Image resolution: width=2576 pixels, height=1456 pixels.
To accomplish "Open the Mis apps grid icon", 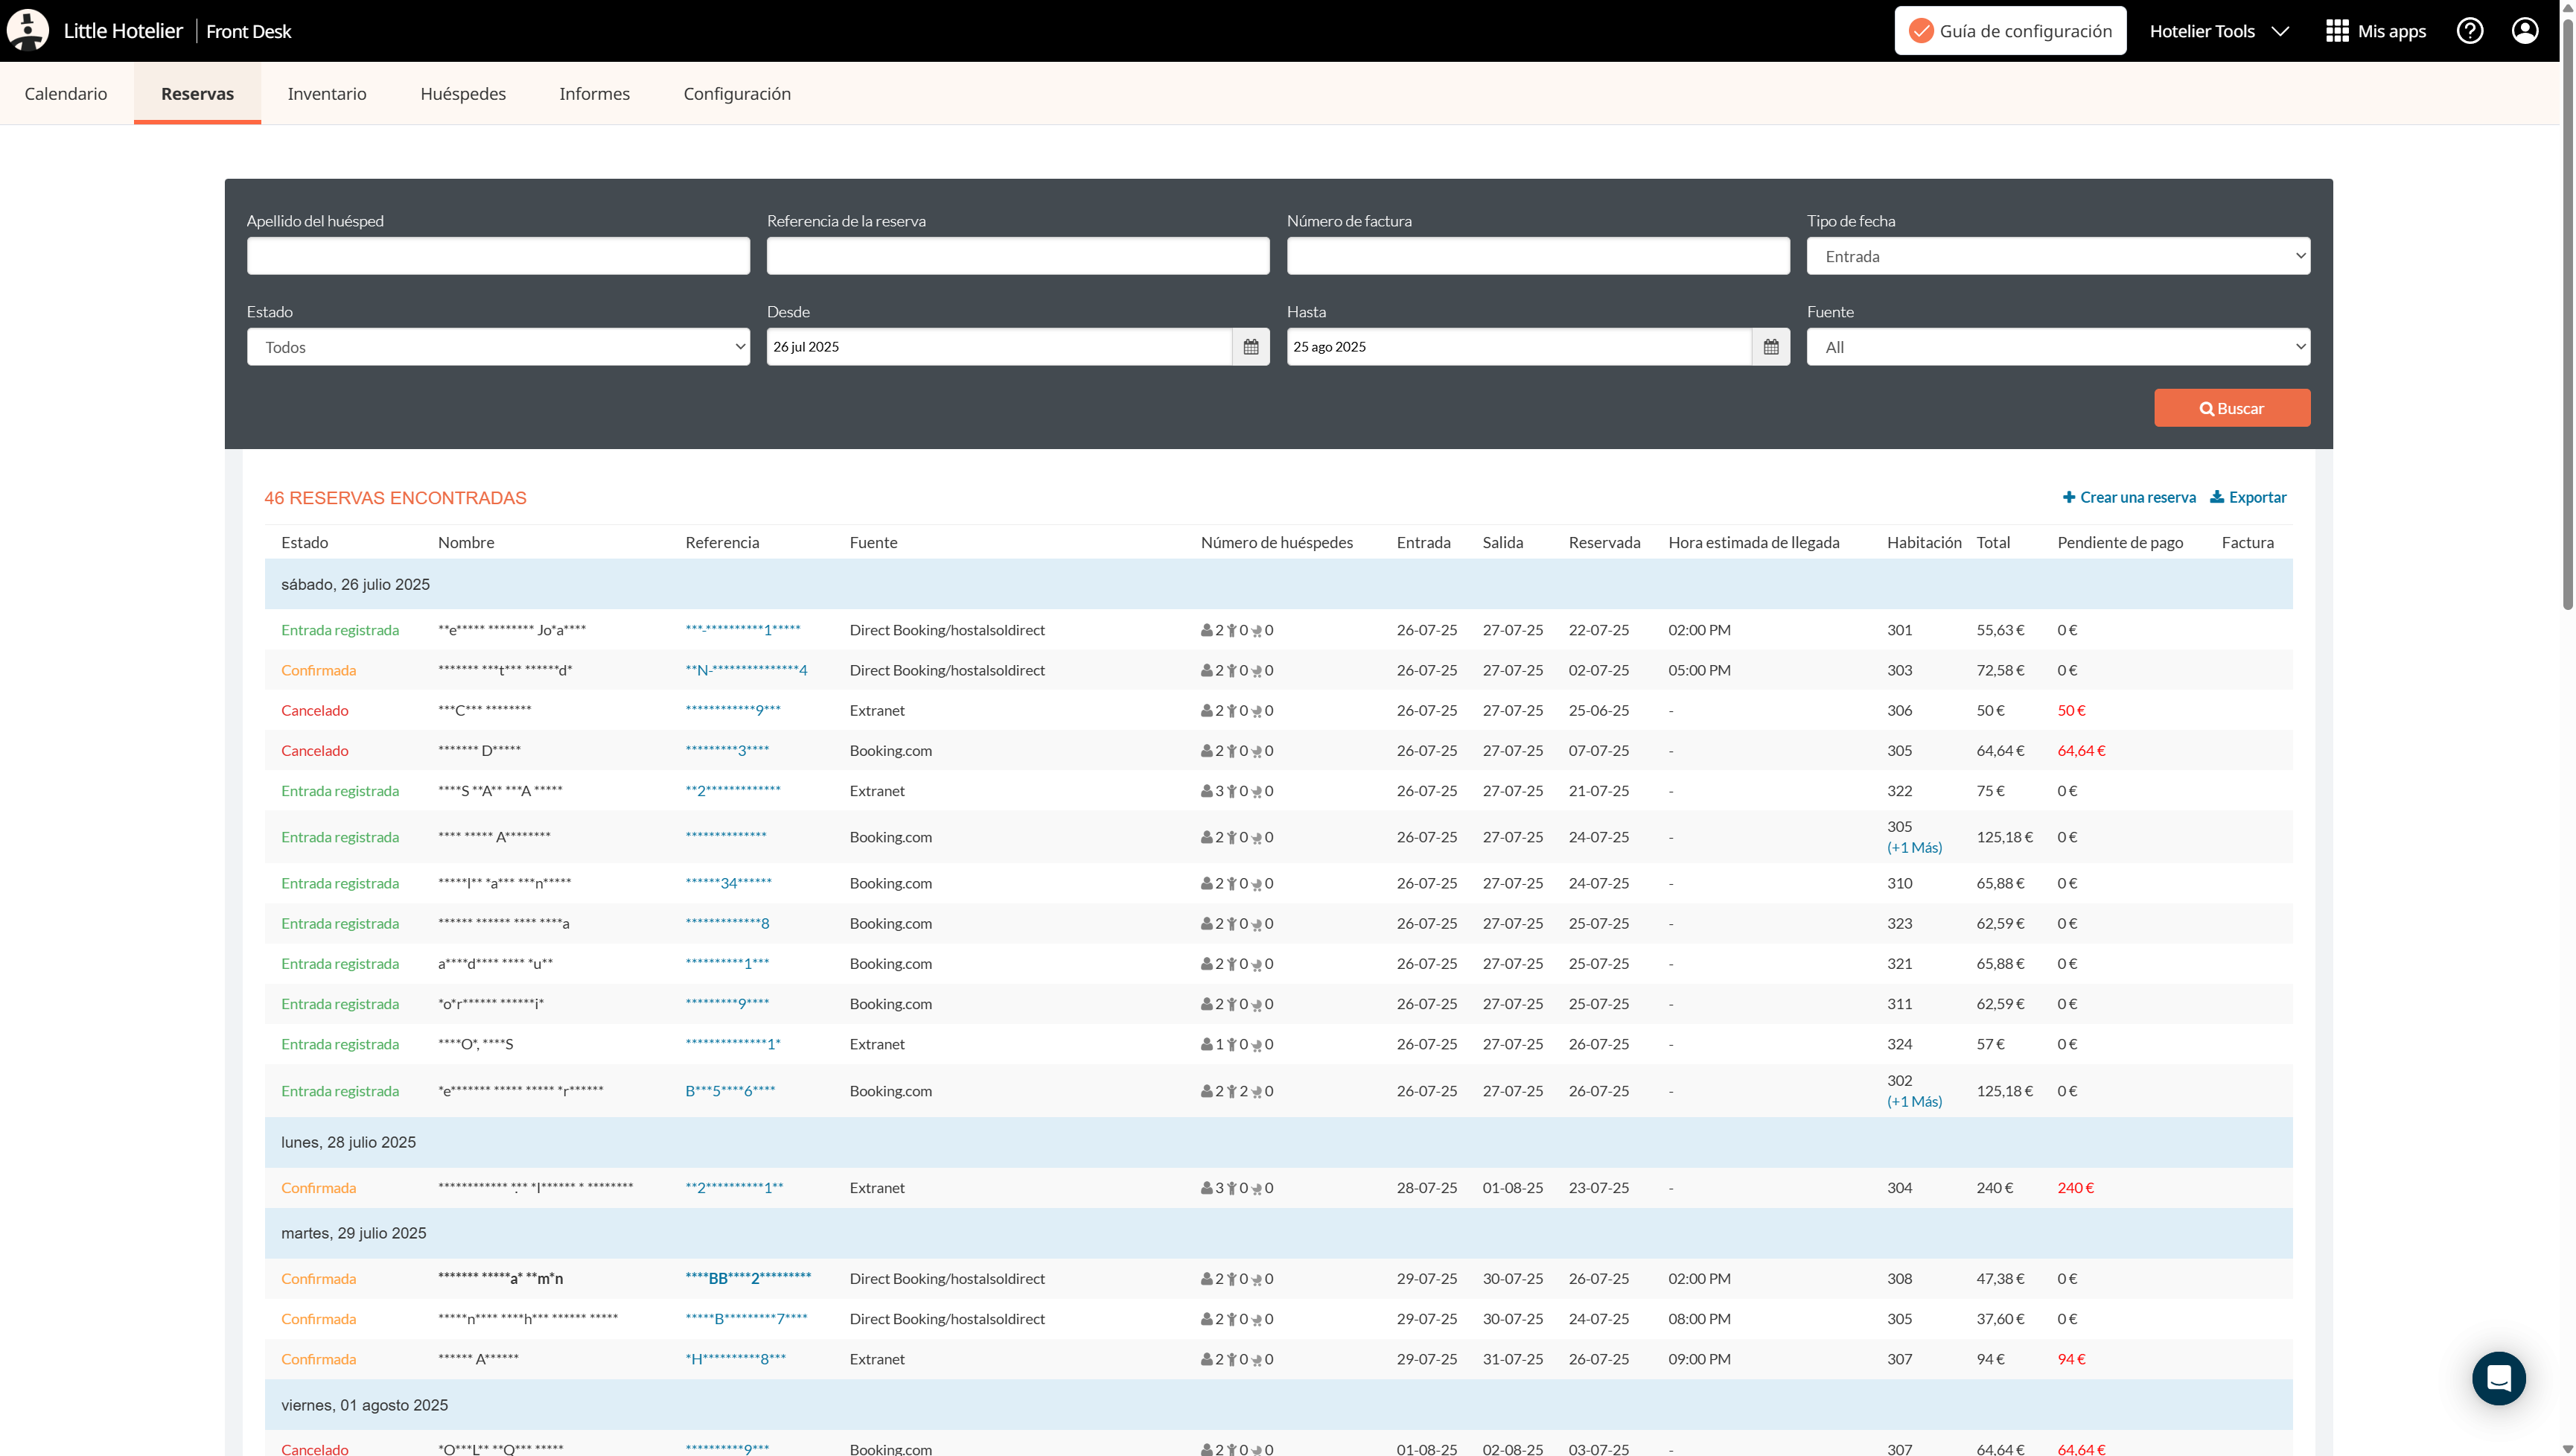I will click(x=2336, y=31).
